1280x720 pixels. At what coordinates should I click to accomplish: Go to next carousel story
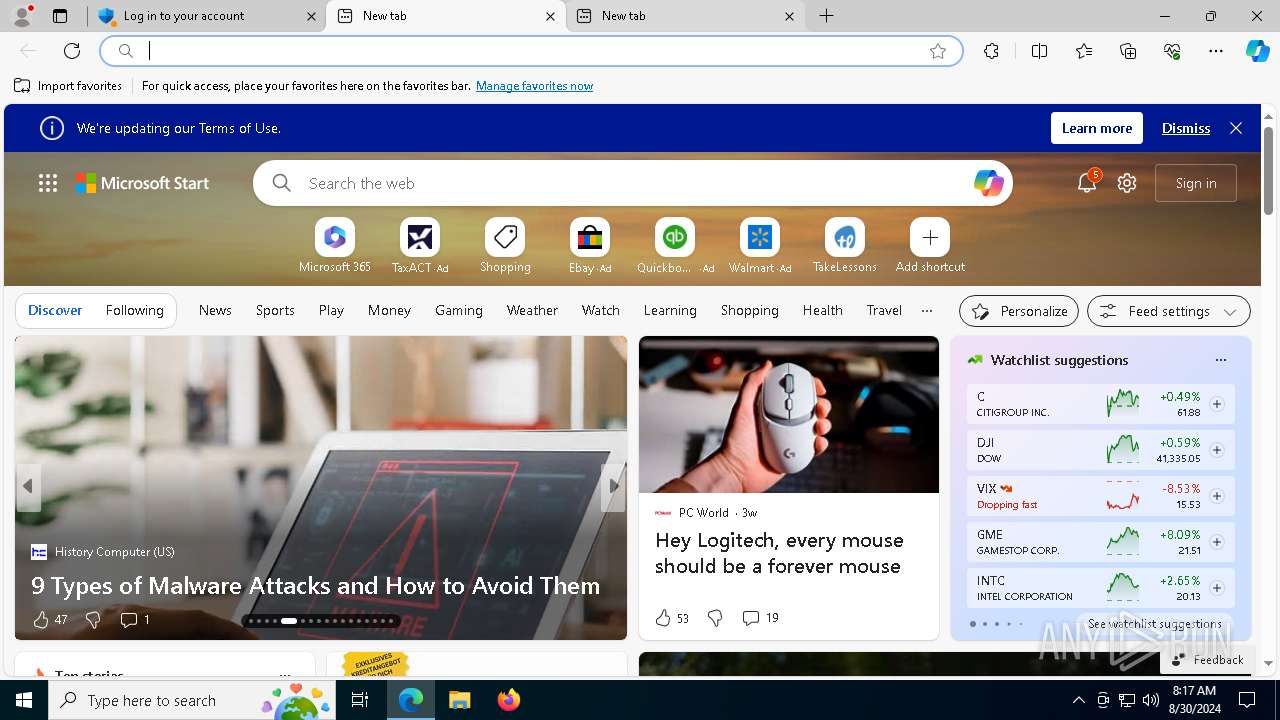(x=613, y=486)
